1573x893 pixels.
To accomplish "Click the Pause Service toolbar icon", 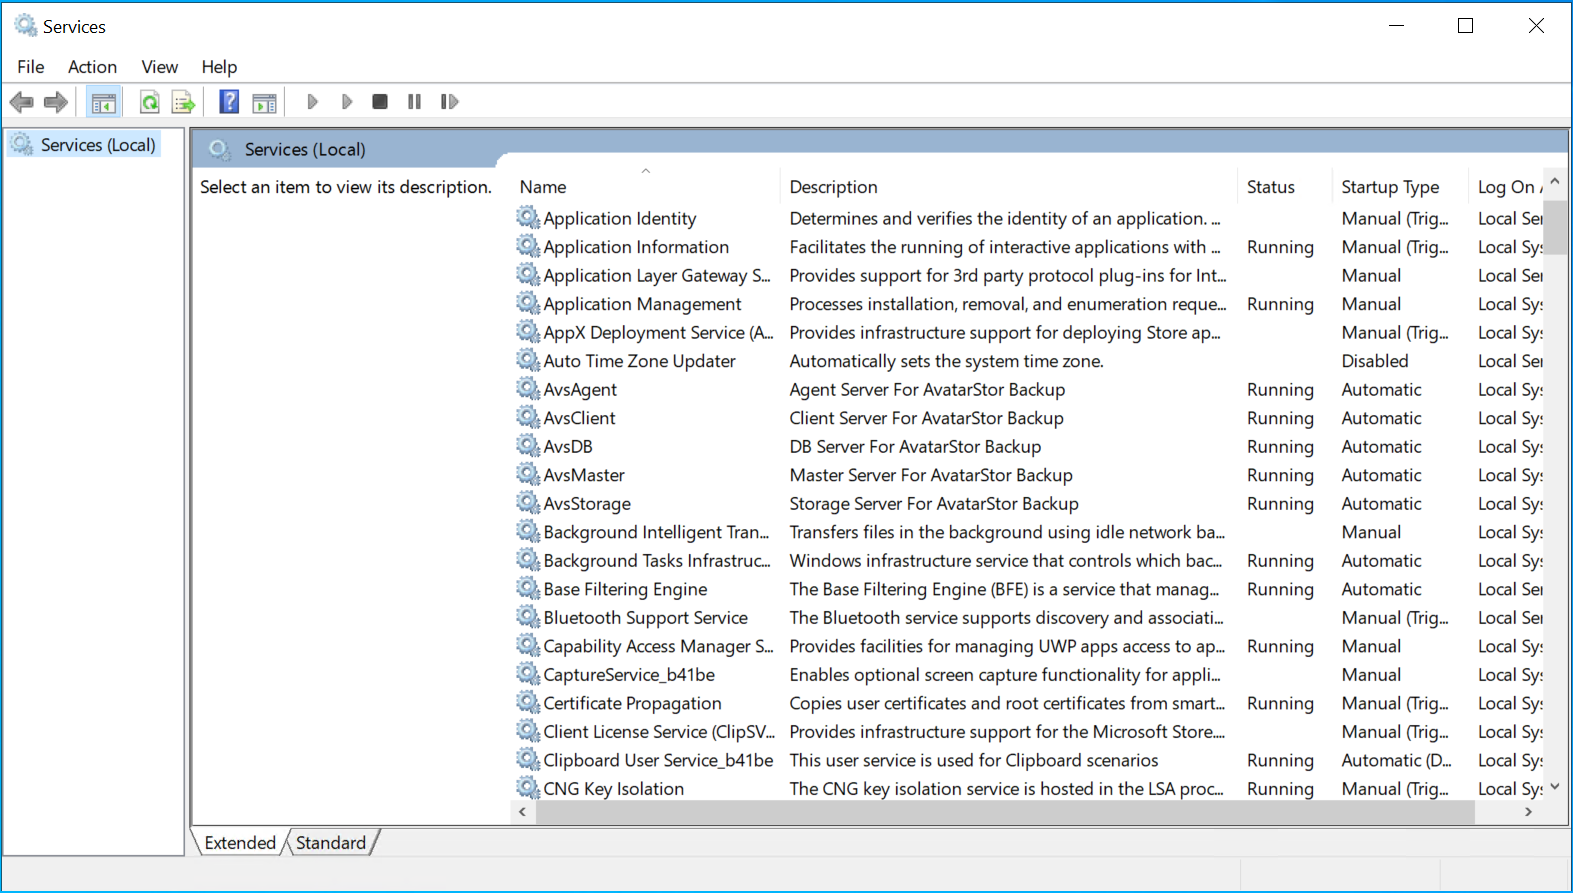I will click(x=414, y=102).
